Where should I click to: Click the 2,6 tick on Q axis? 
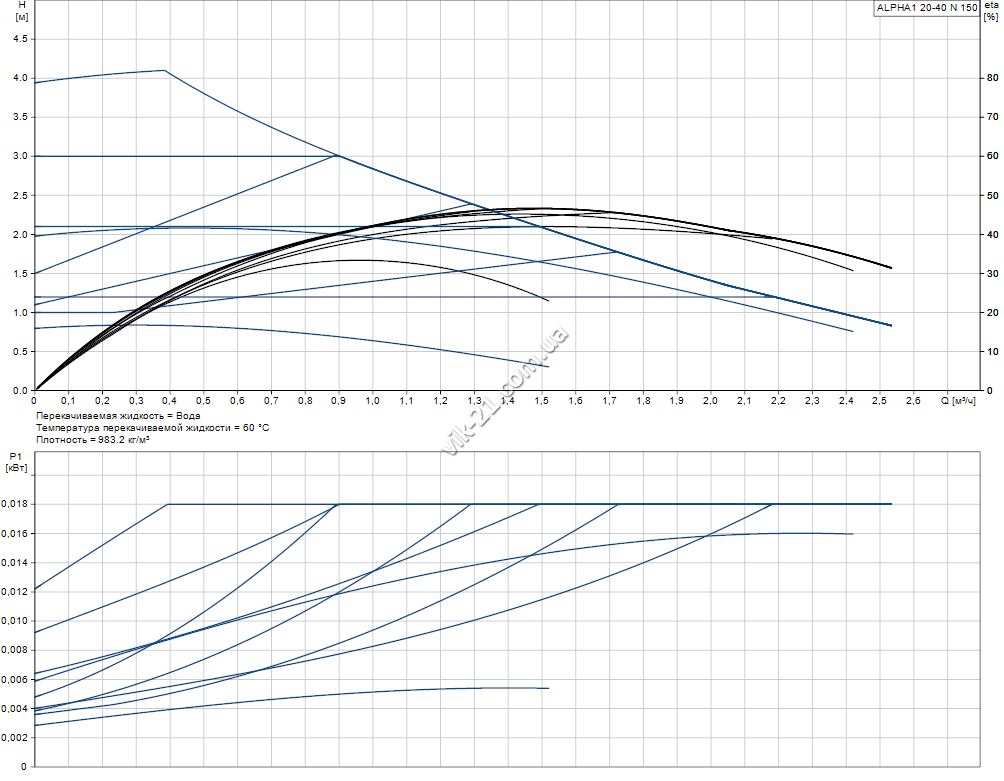(913, 401)
